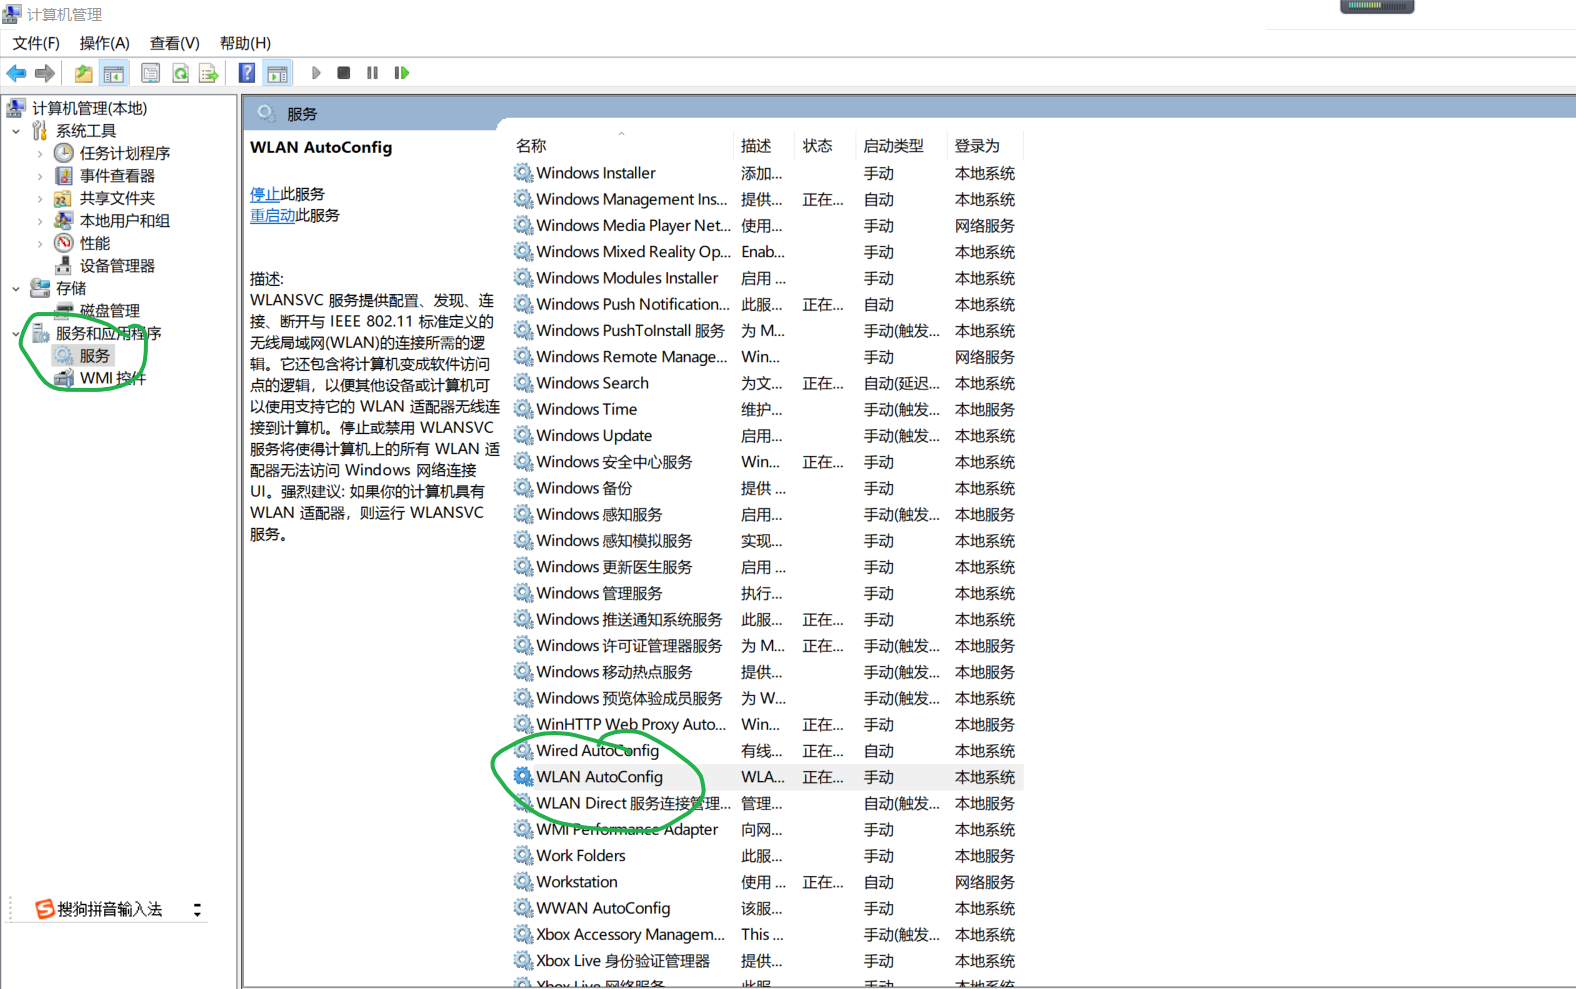Select Windows Modules Installer service

pyautogui.click(x=627, y=278)
